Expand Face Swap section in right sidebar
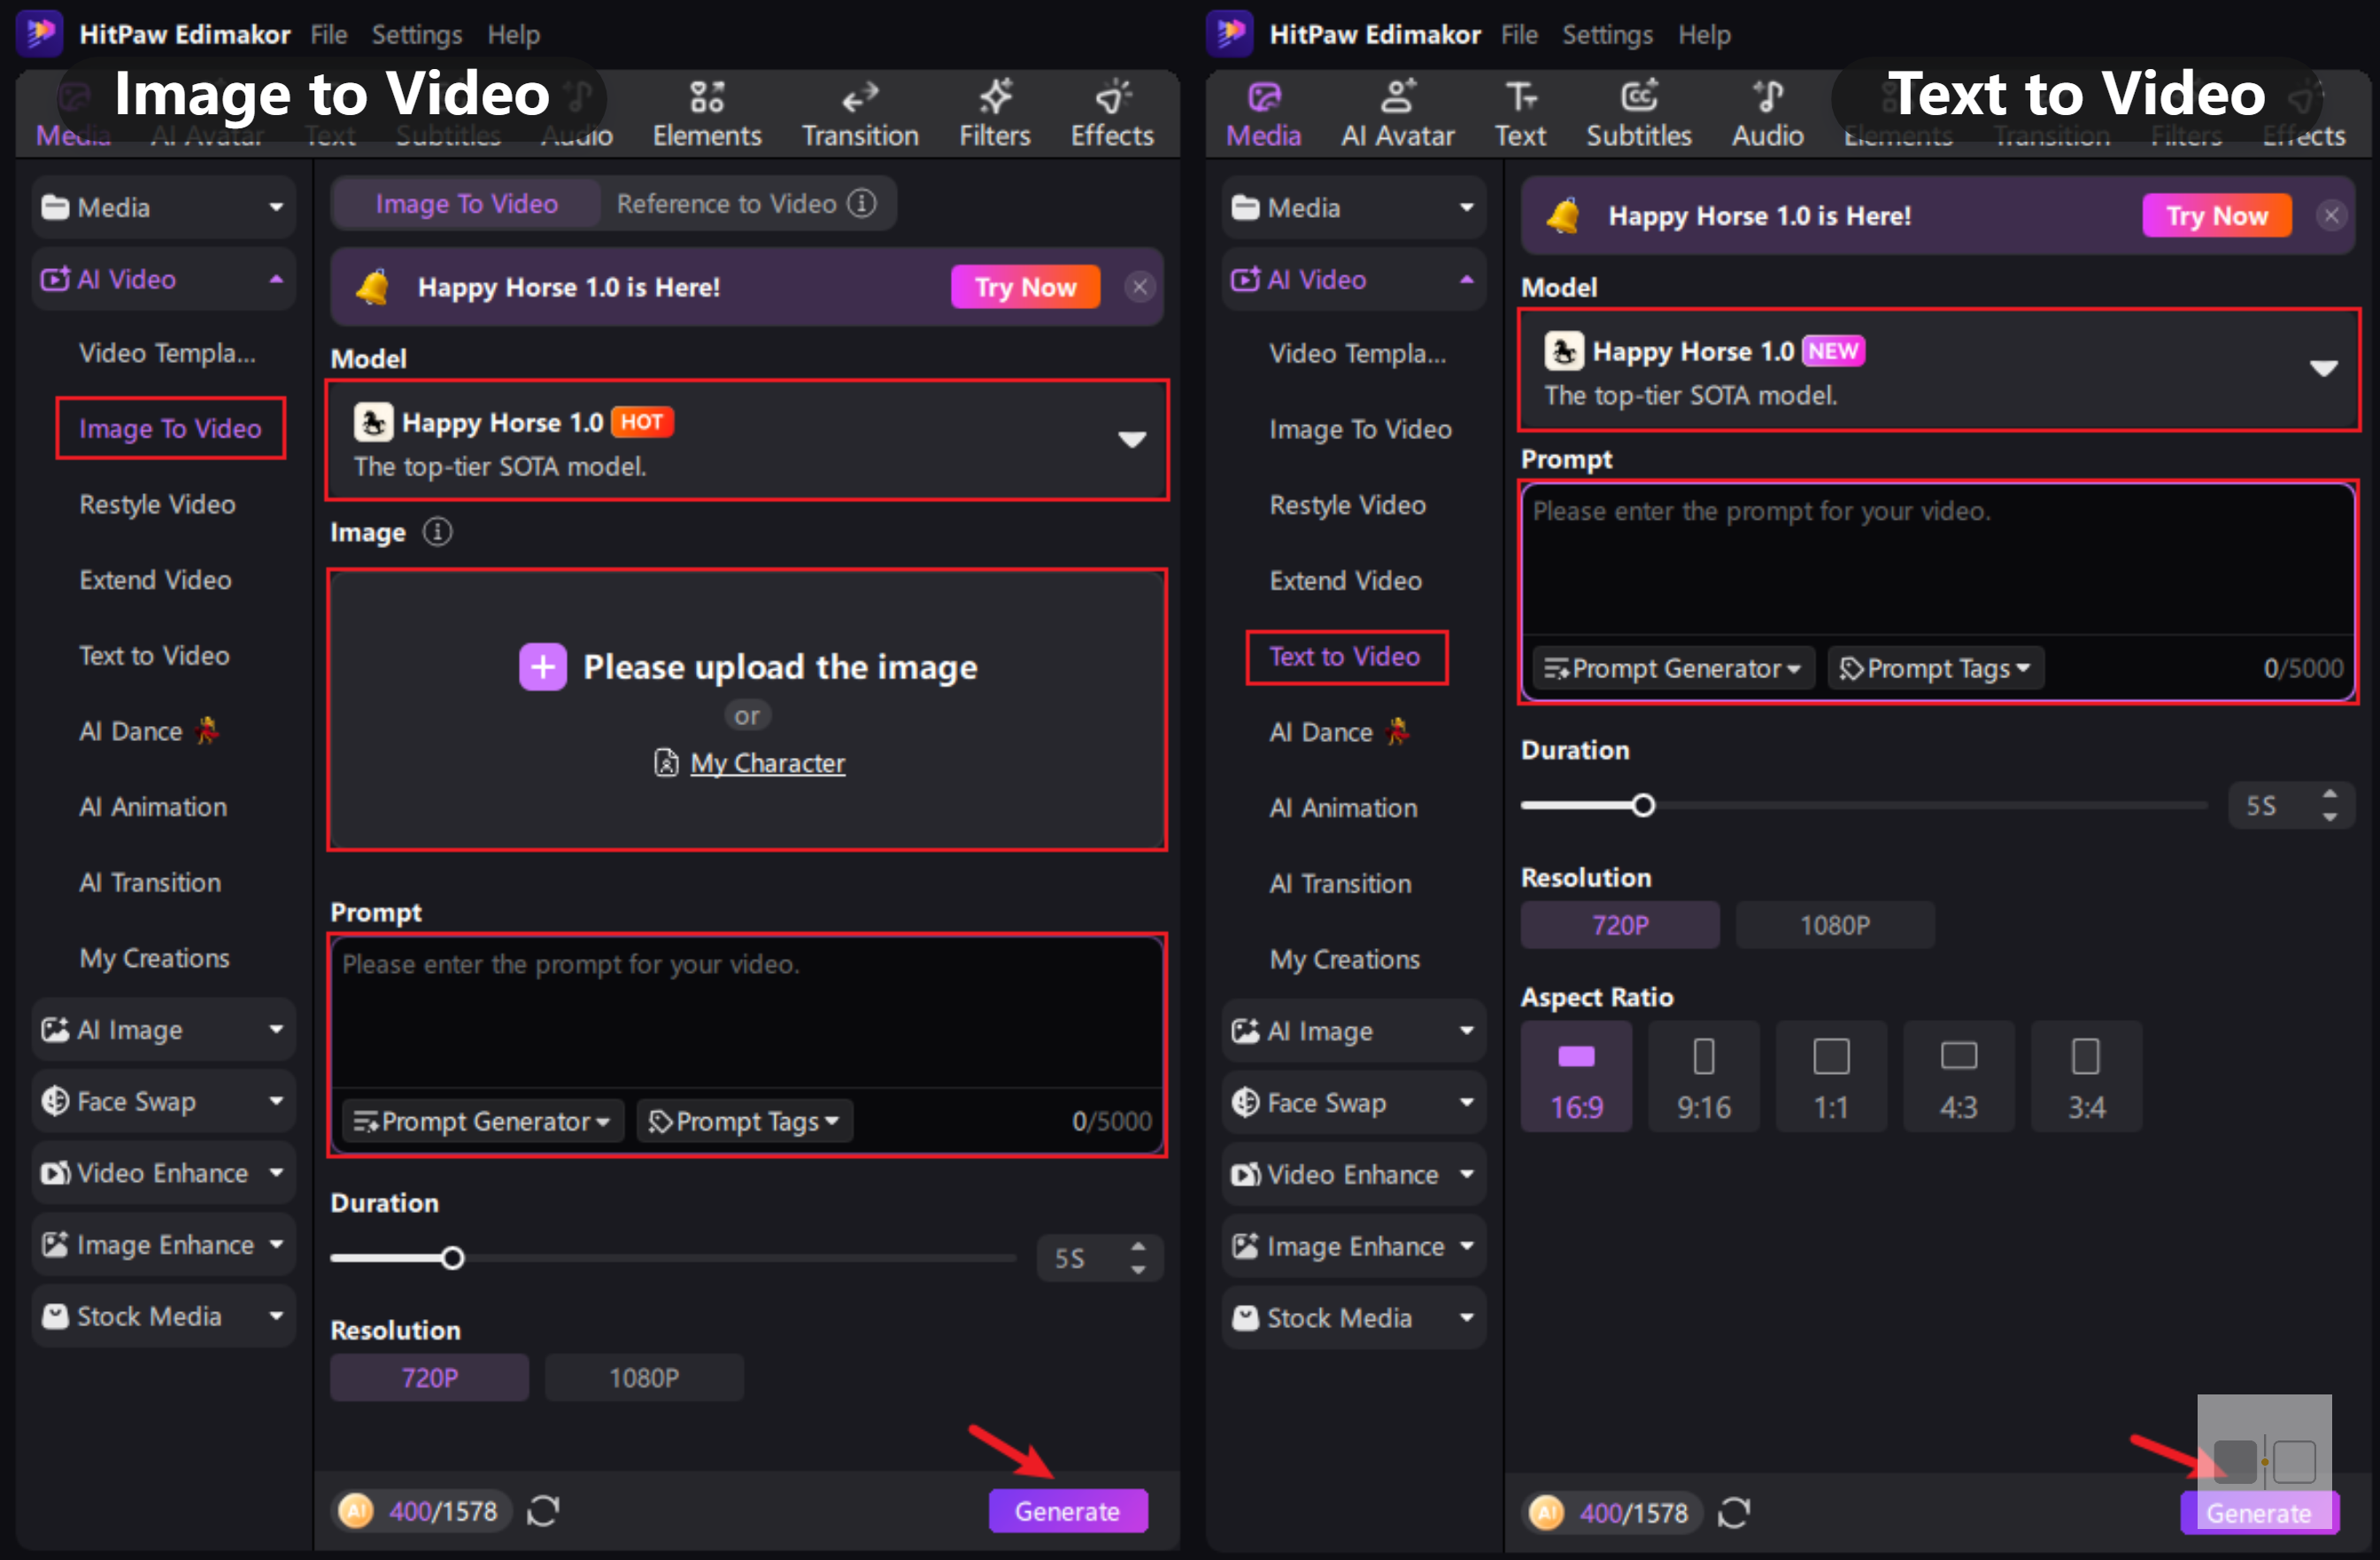 1354,1102
